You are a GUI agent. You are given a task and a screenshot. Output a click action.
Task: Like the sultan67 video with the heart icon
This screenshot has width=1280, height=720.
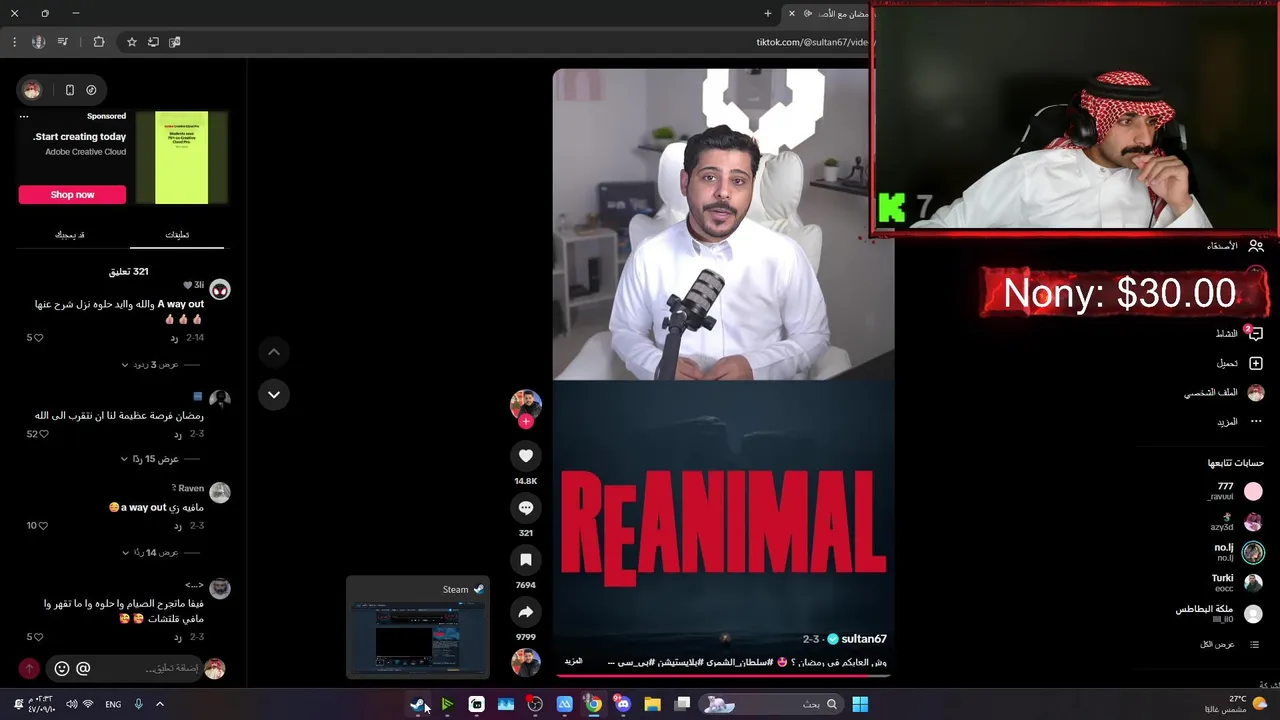point(526,456)
